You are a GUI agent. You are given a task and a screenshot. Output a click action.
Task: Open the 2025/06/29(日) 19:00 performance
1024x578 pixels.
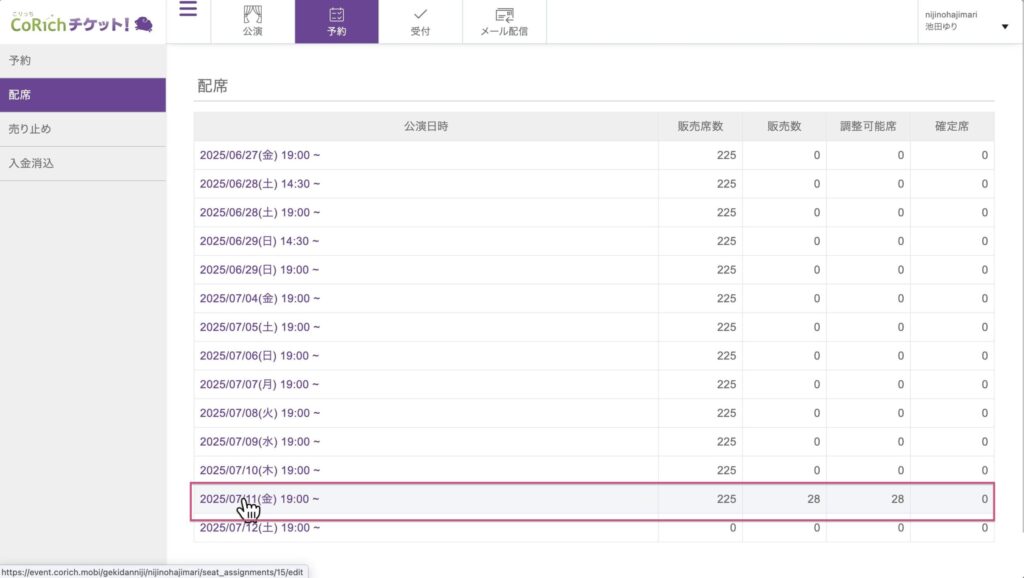(260, 270)
